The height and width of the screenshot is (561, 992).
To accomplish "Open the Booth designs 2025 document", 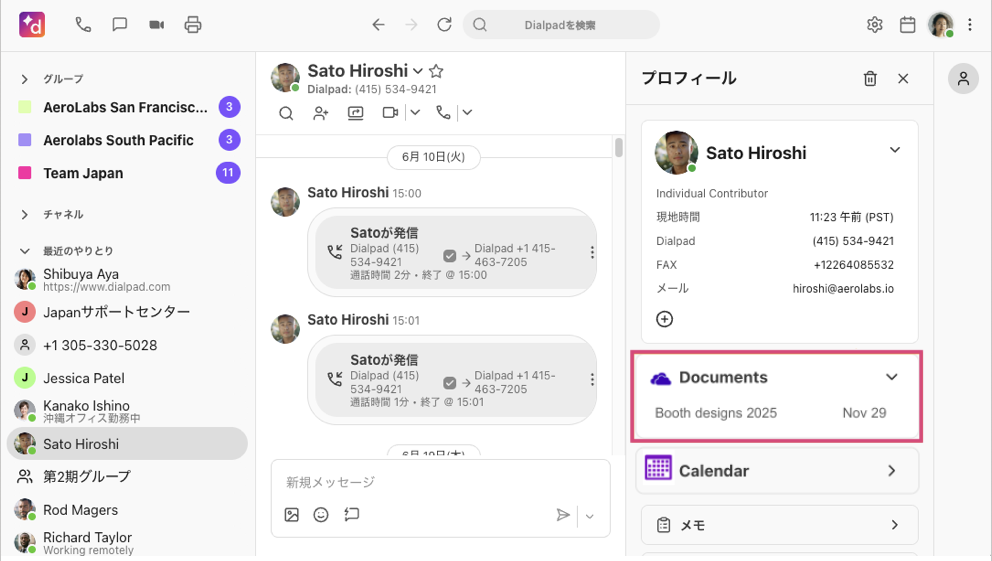I will coord(716,413).
